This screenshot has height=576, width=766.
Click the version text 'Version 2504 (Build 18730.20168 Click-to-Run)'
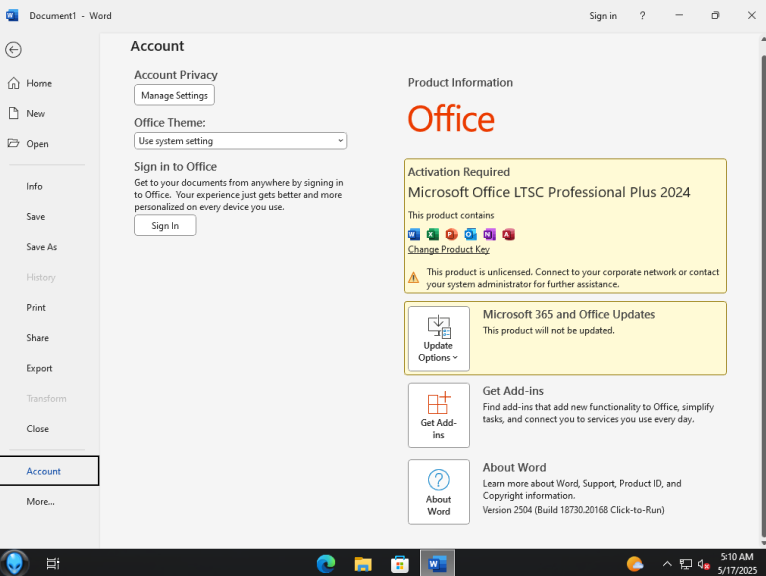tap(574, 510)
